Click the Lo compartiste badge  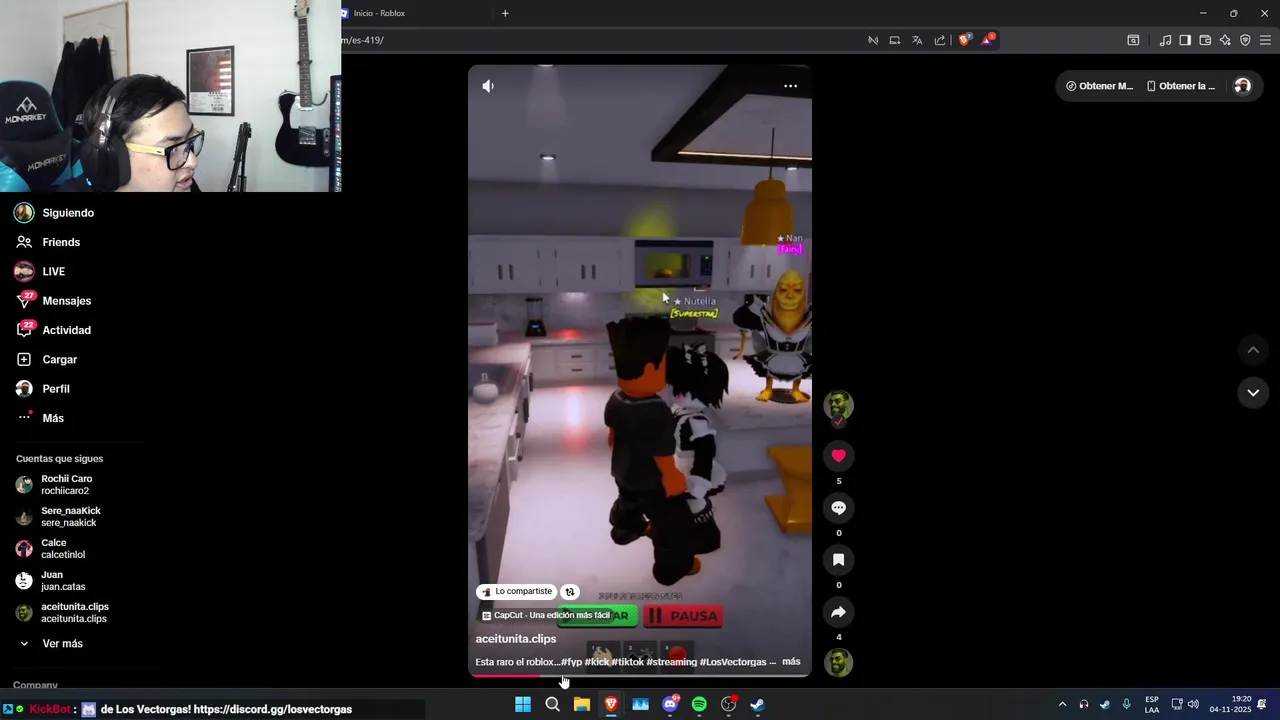517,592
